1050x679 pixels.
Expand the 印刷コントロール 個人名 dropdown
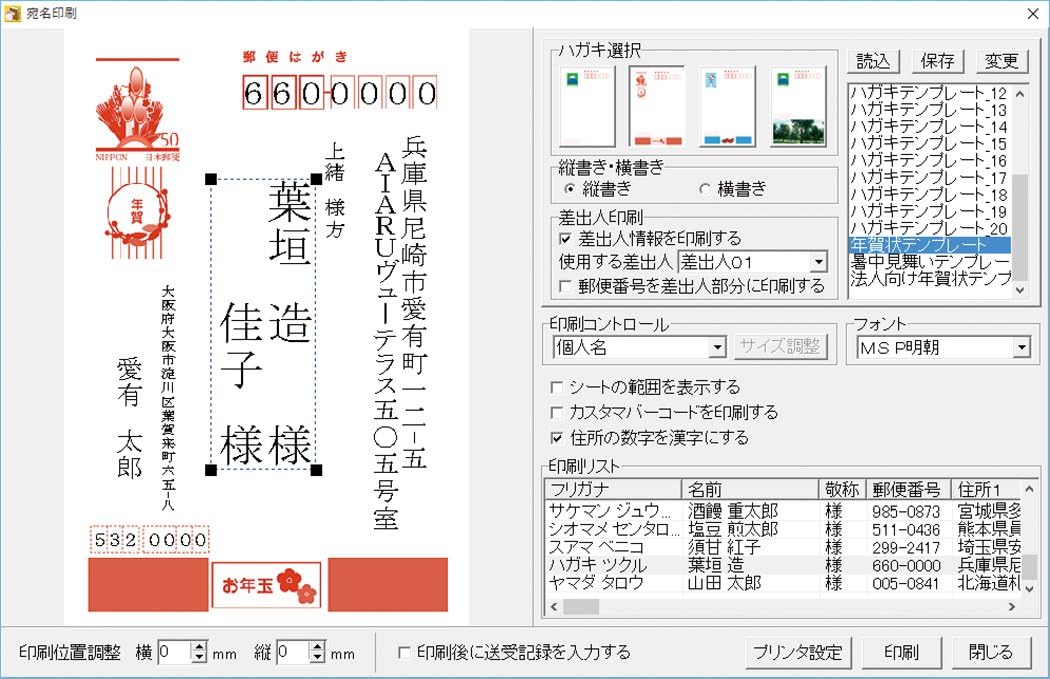pos(716,348)
